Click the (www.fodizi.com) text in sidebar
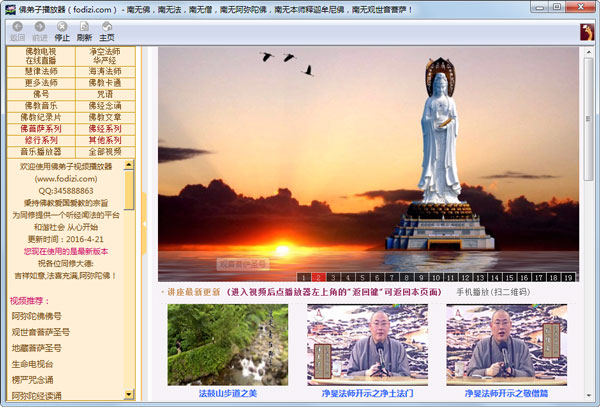 point(66,179)
